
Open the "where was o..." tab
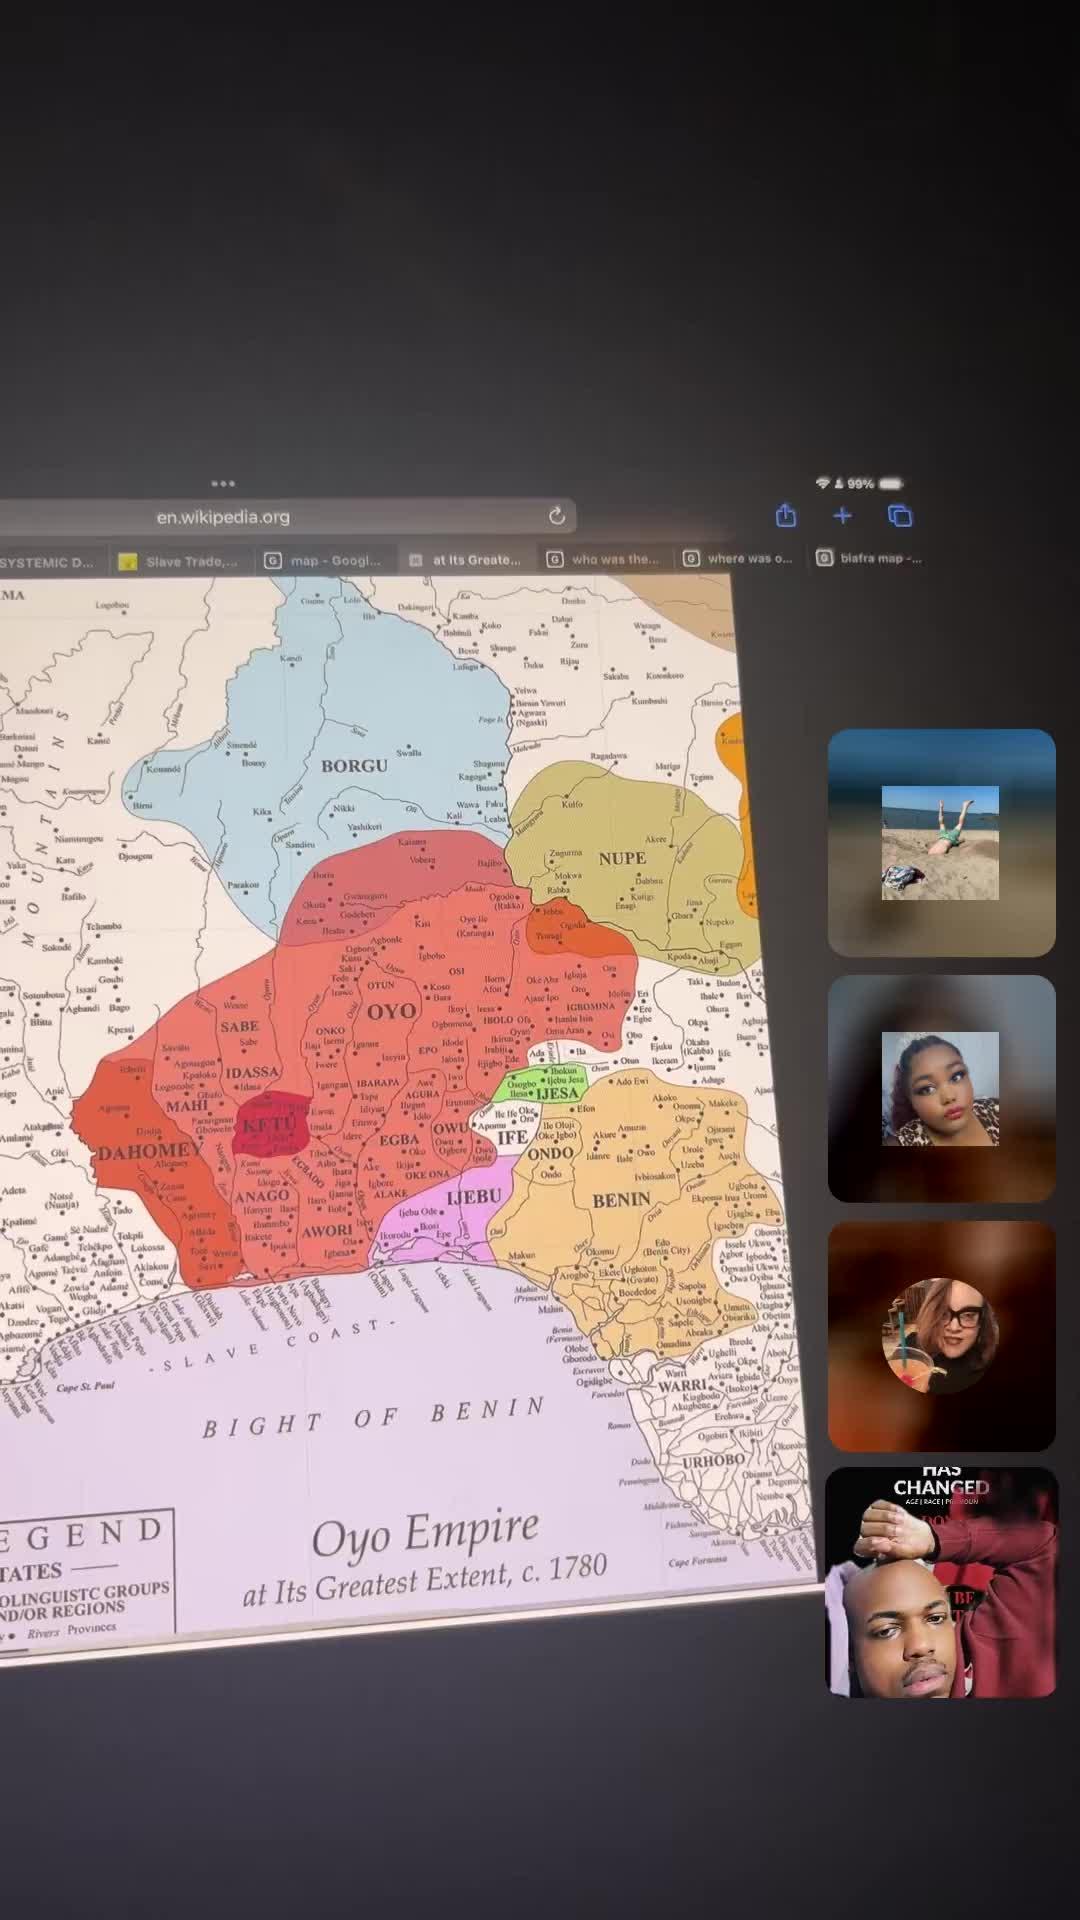738,558
